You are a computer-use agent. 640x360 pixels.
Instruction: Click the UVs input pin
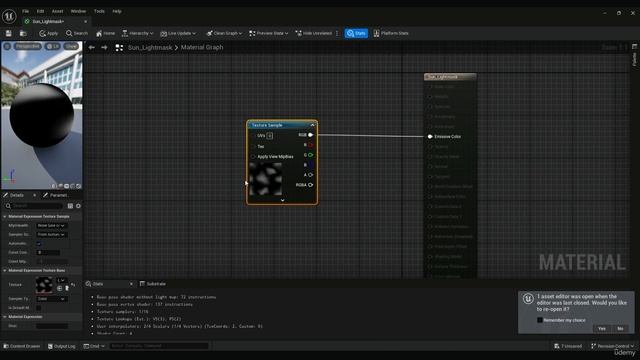(253, 136)
